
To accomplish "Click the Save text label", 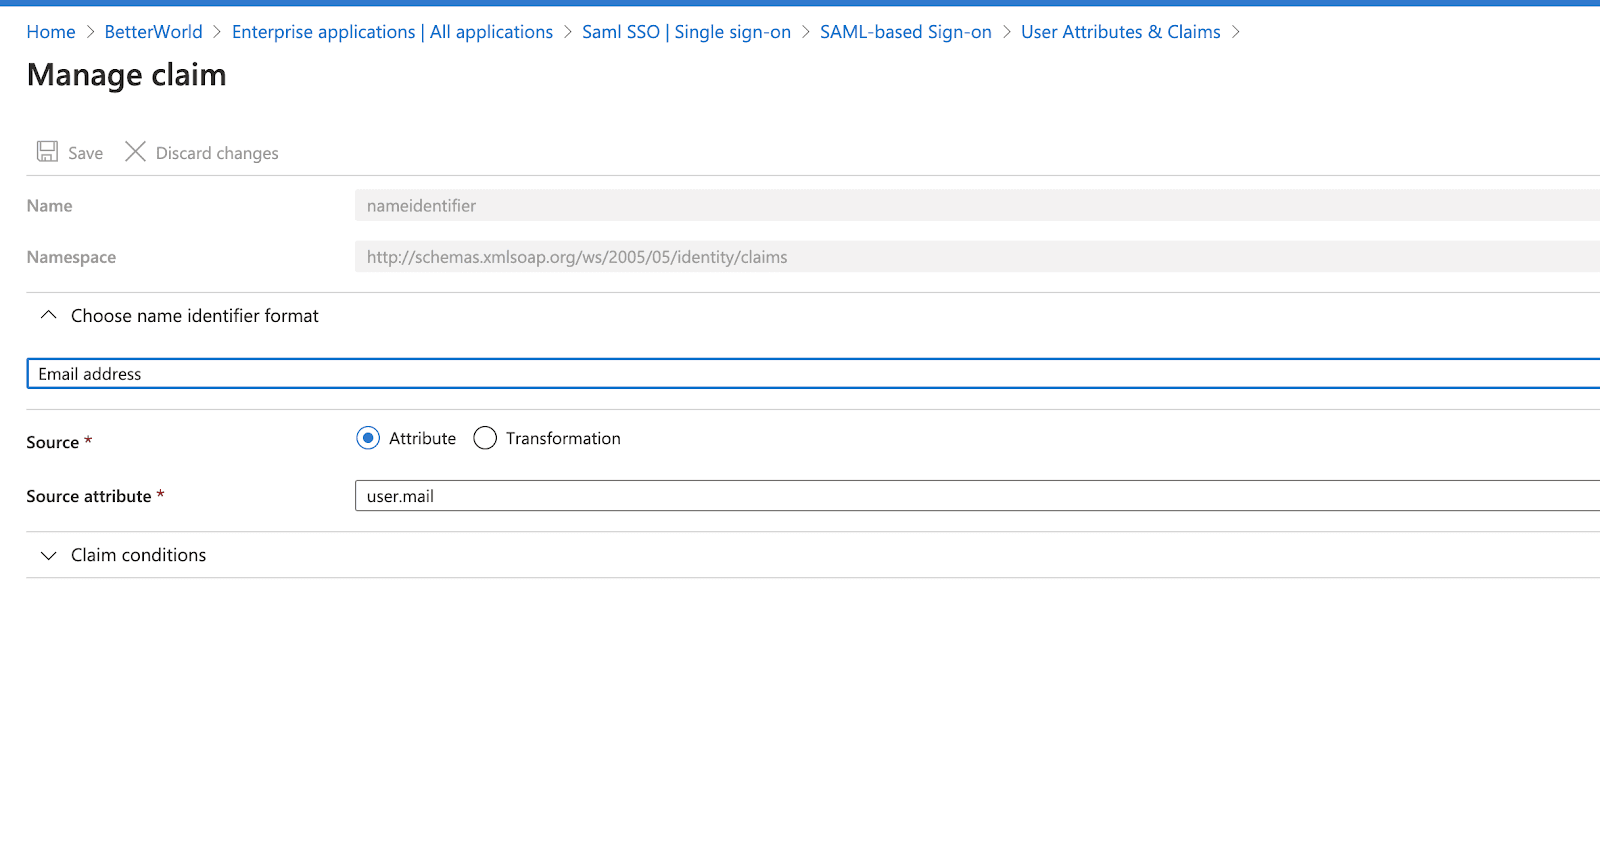I will pyautogui.click(x=86, y=153).
